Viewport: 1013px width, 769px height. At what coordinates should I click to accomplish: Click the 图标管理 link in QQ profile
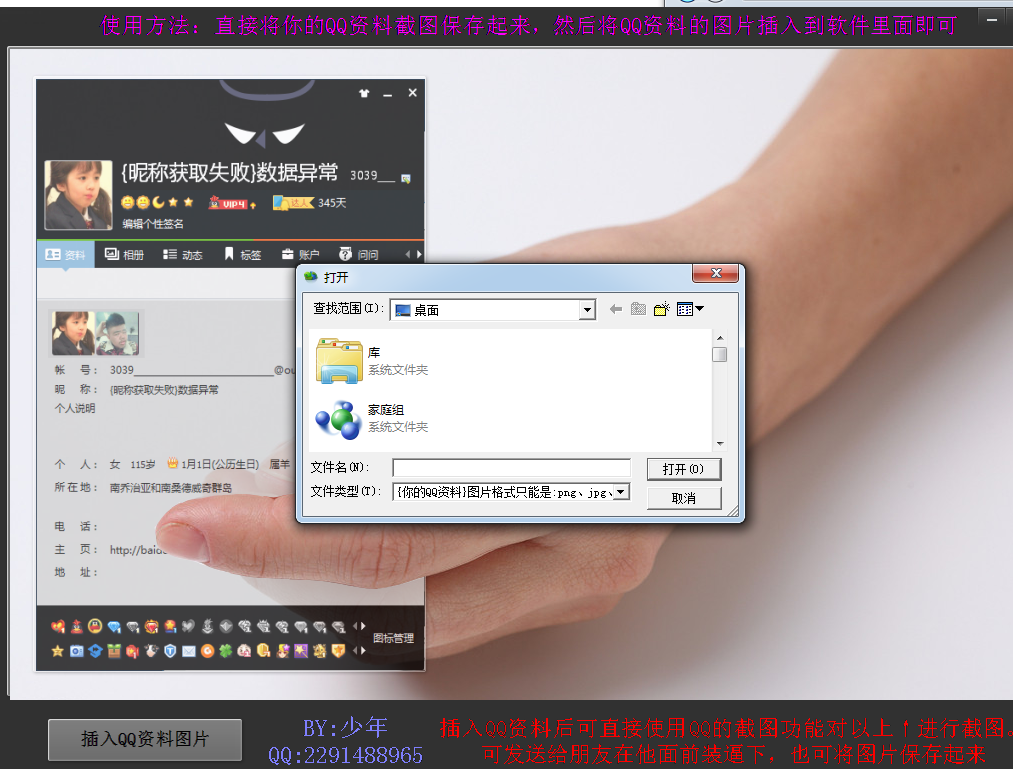pyautogui.click(x=393, y=638)
